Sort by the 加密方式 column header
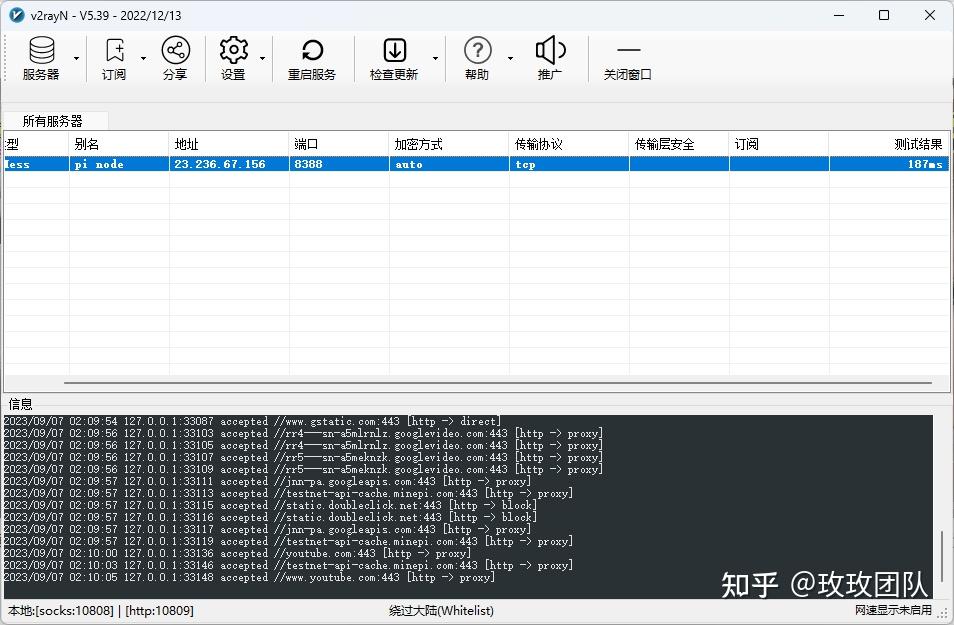Image resolution: width=954 pixels, height=625 pixels. tap(449, 144)
